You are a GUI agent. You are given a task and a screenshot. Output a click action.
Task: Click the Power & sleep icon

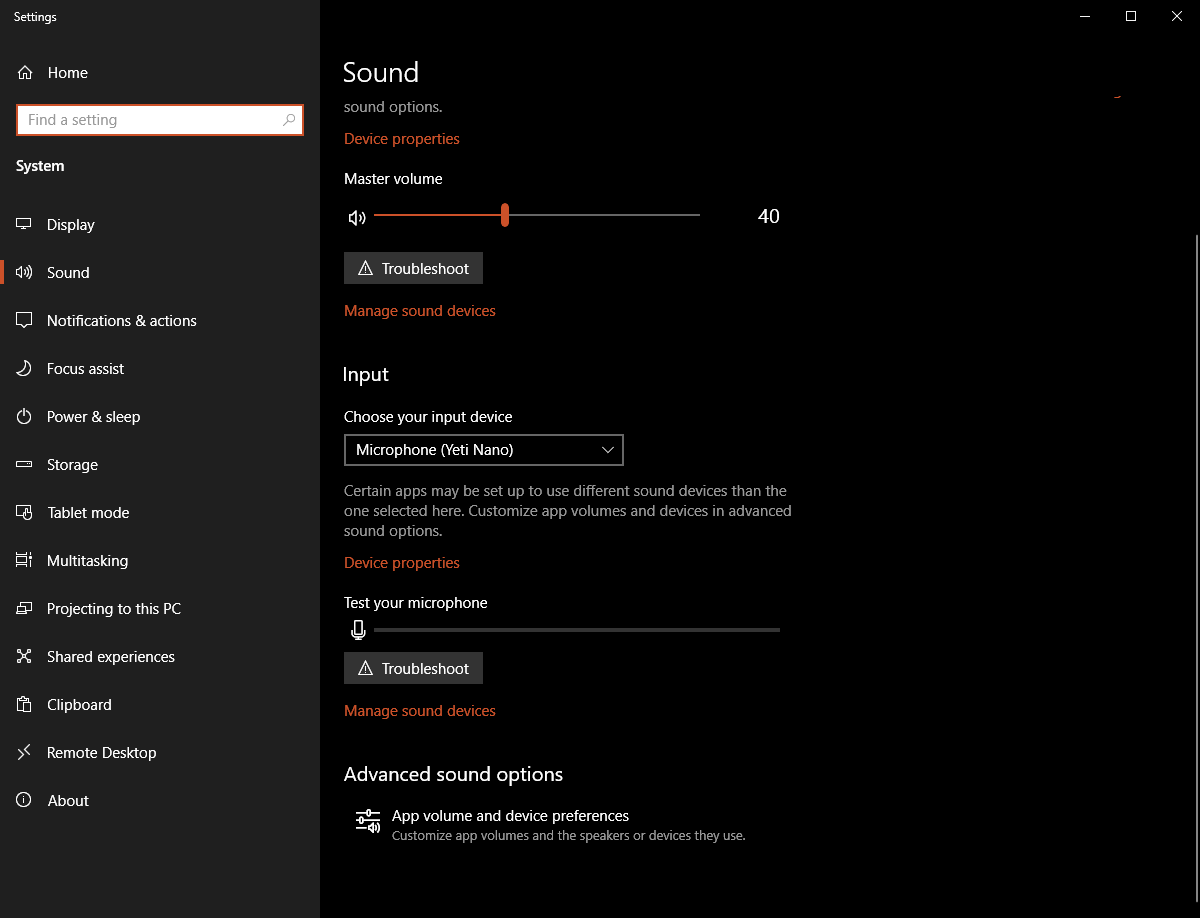tap(25, 417)
